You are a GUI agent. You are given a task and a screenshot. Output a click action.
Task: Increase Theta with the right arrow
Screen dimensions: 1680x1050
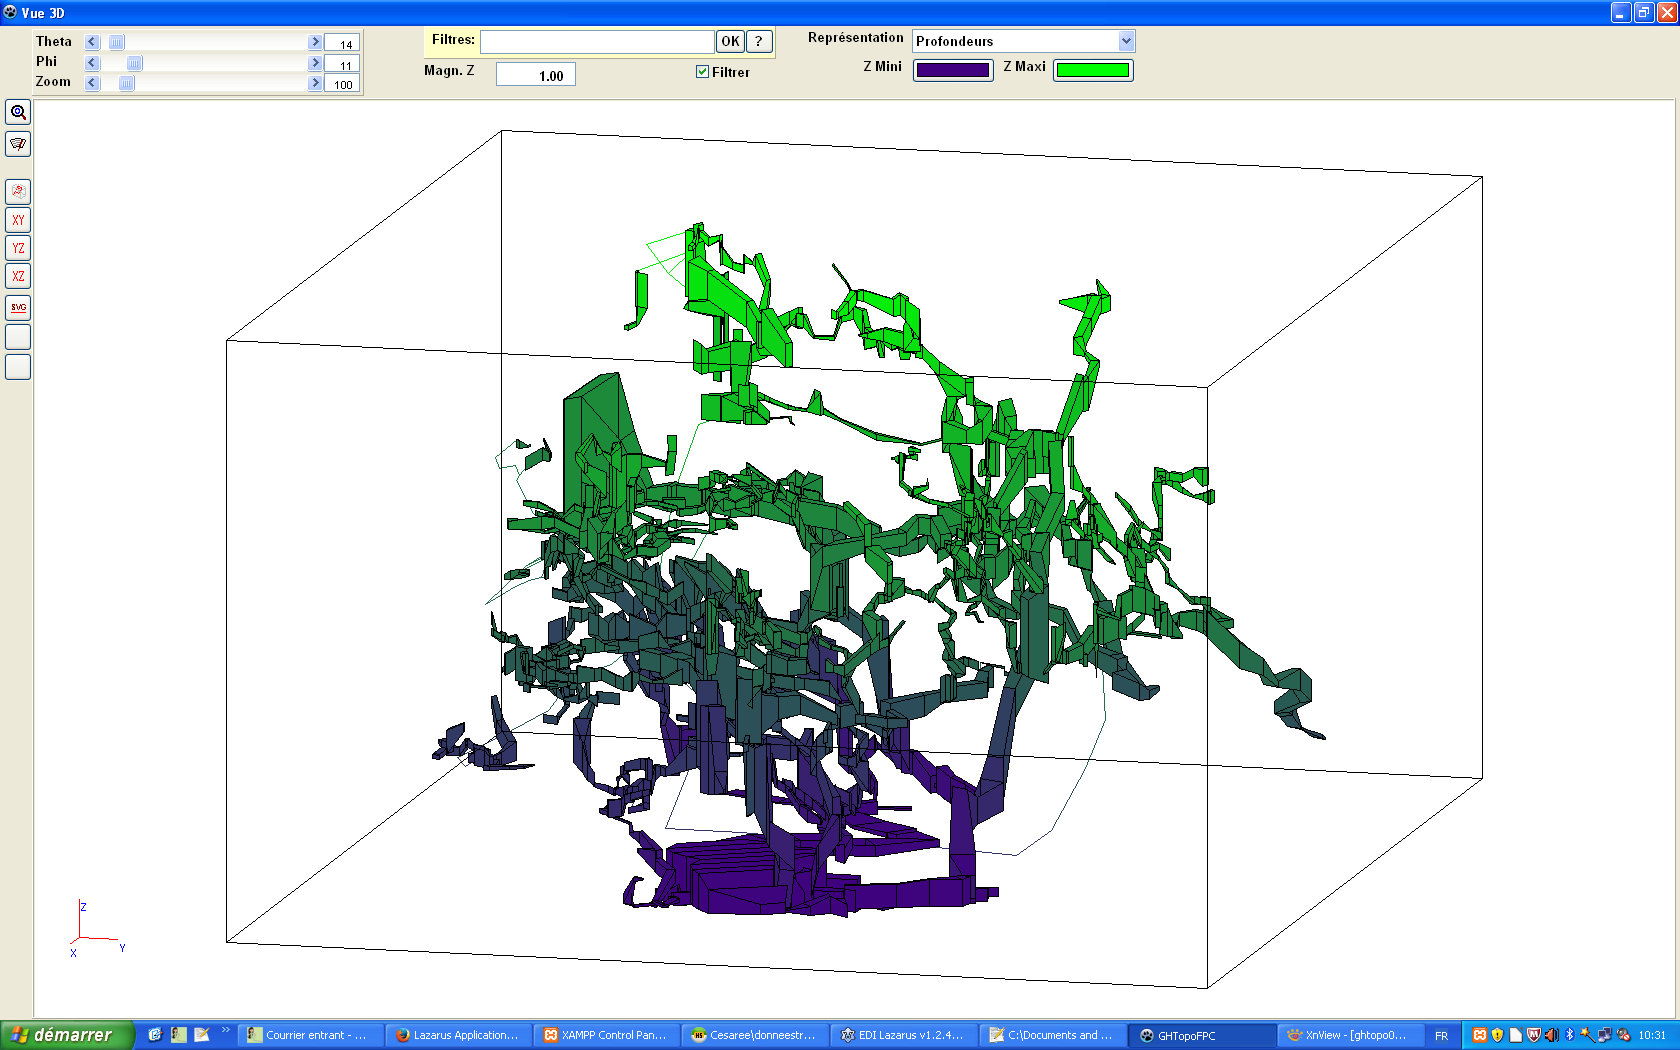[315, 42]
